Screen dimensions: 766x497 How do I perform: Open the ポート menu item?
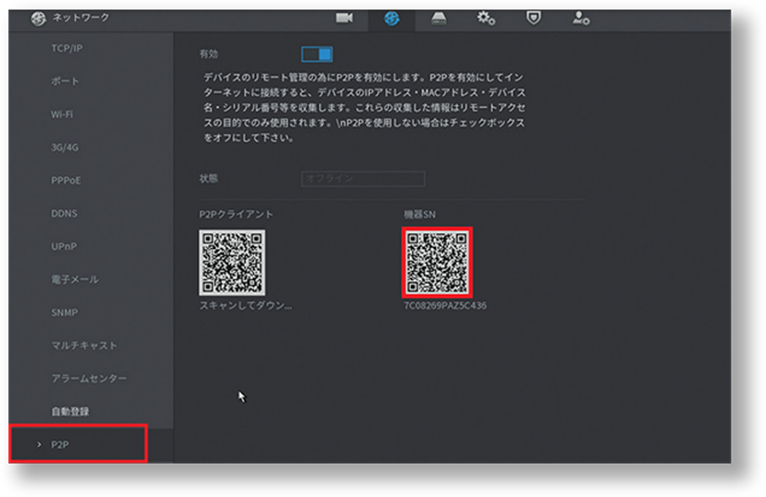(x=65, y=81)
